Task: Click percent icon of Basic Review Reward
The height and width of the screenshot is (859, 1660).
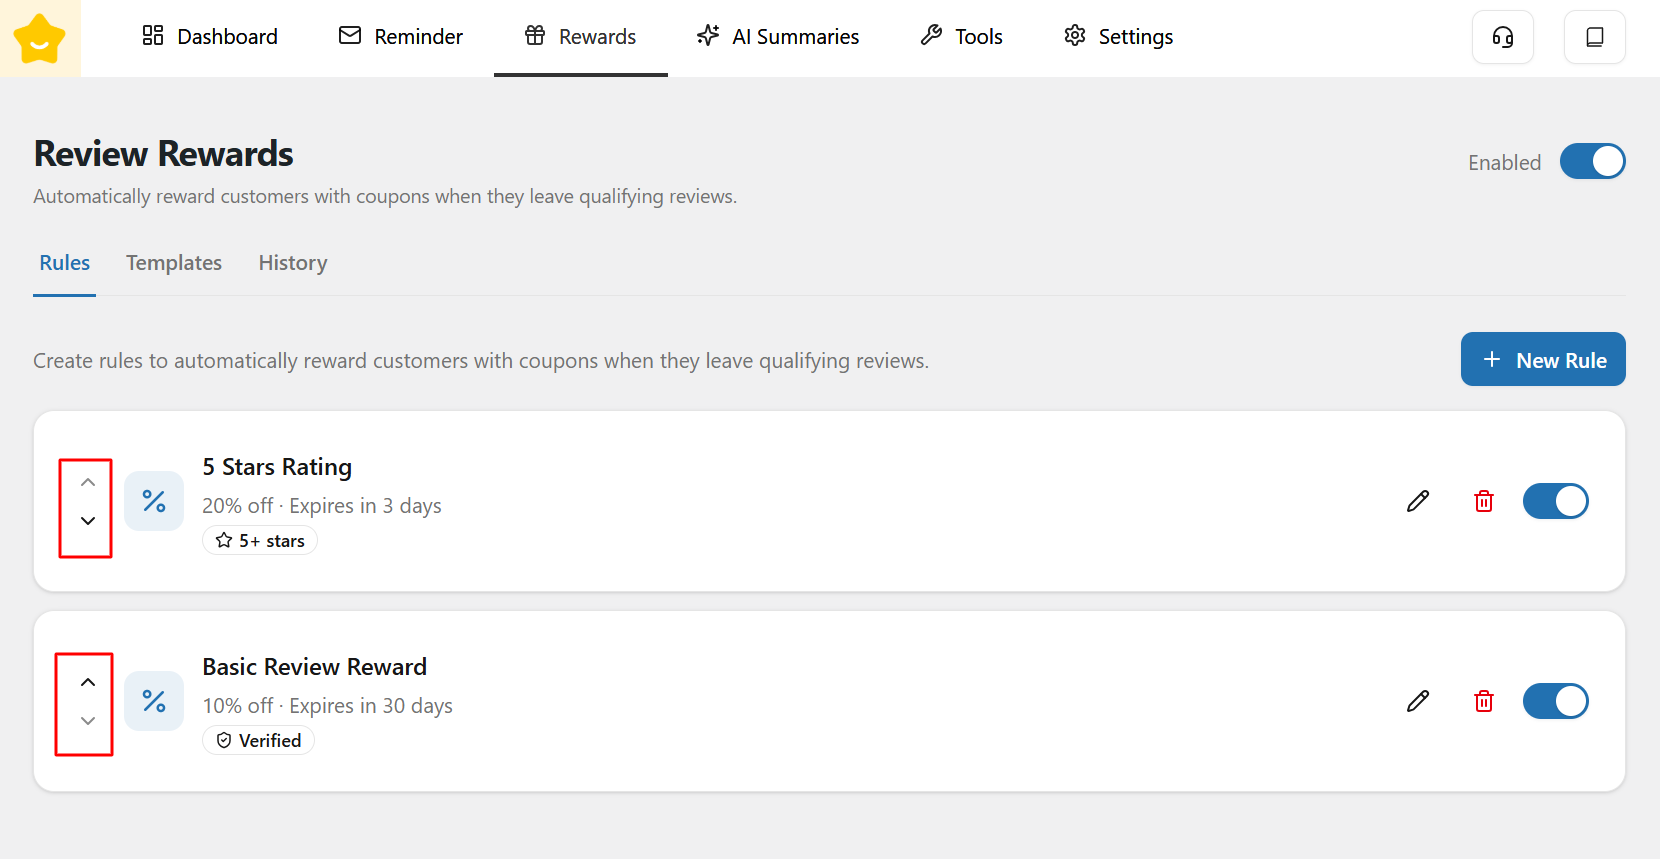Action: [154, 701]
